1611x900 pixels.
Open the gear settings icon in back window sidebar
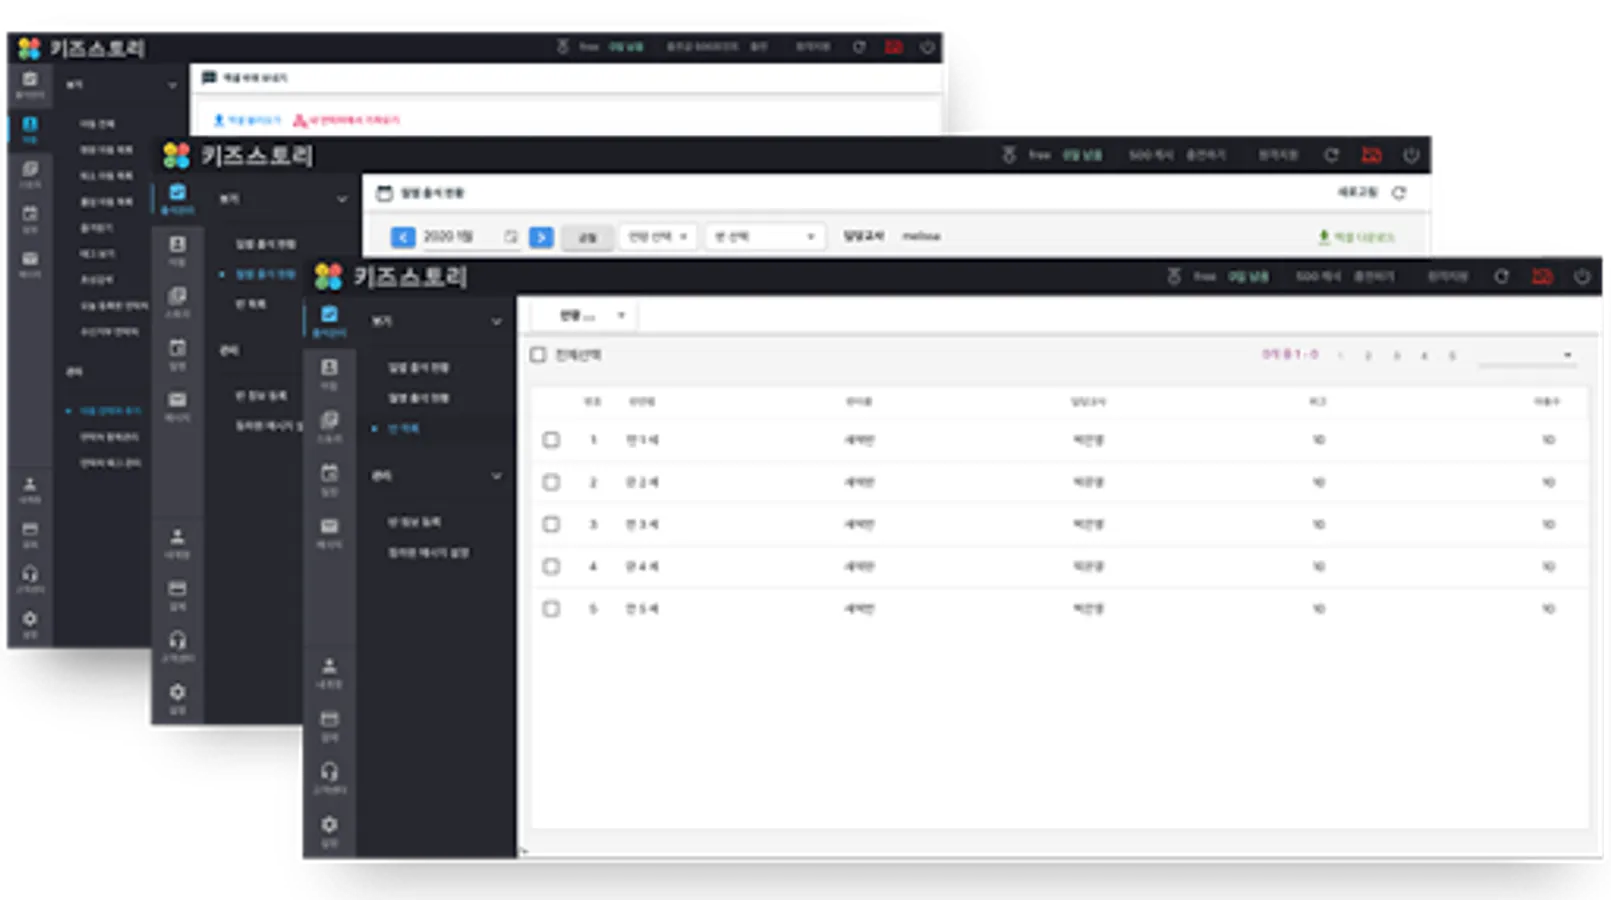[30, 618]
